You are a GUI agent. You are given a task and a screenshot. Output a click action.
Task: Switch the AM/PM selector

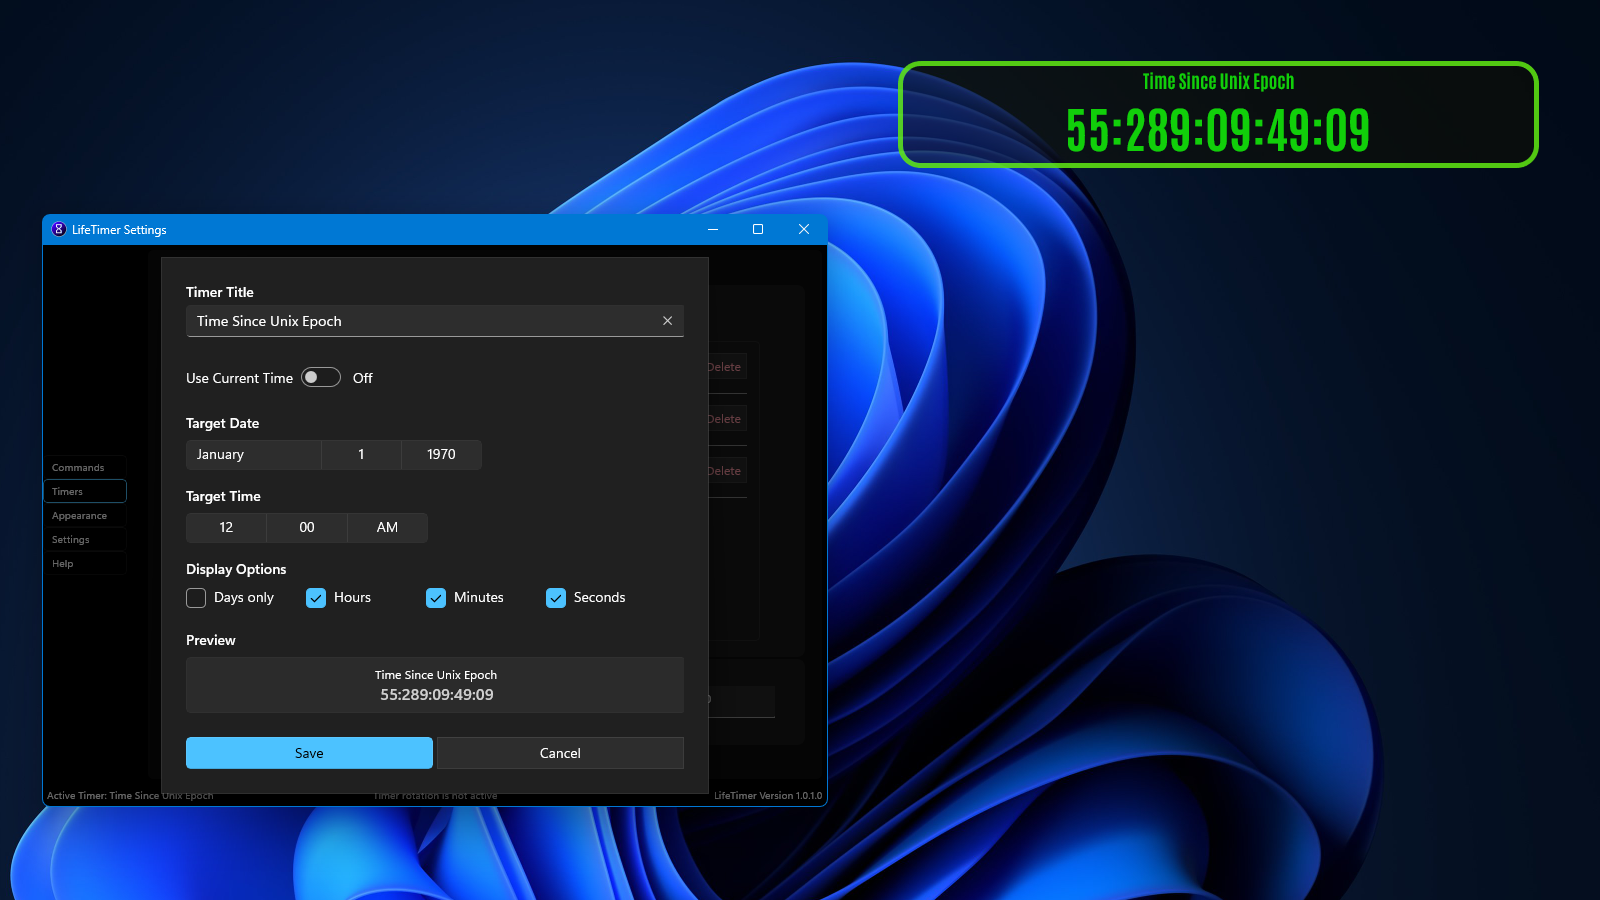[387, 527]
